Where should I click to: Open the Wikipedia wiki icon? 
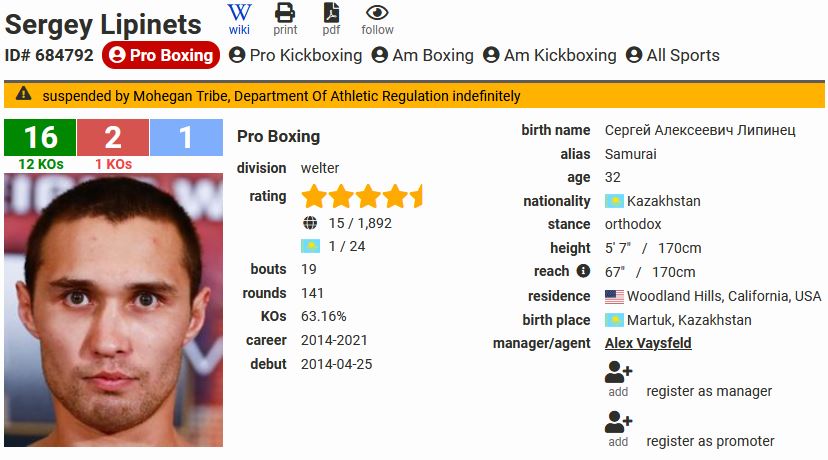coord(239,13)
